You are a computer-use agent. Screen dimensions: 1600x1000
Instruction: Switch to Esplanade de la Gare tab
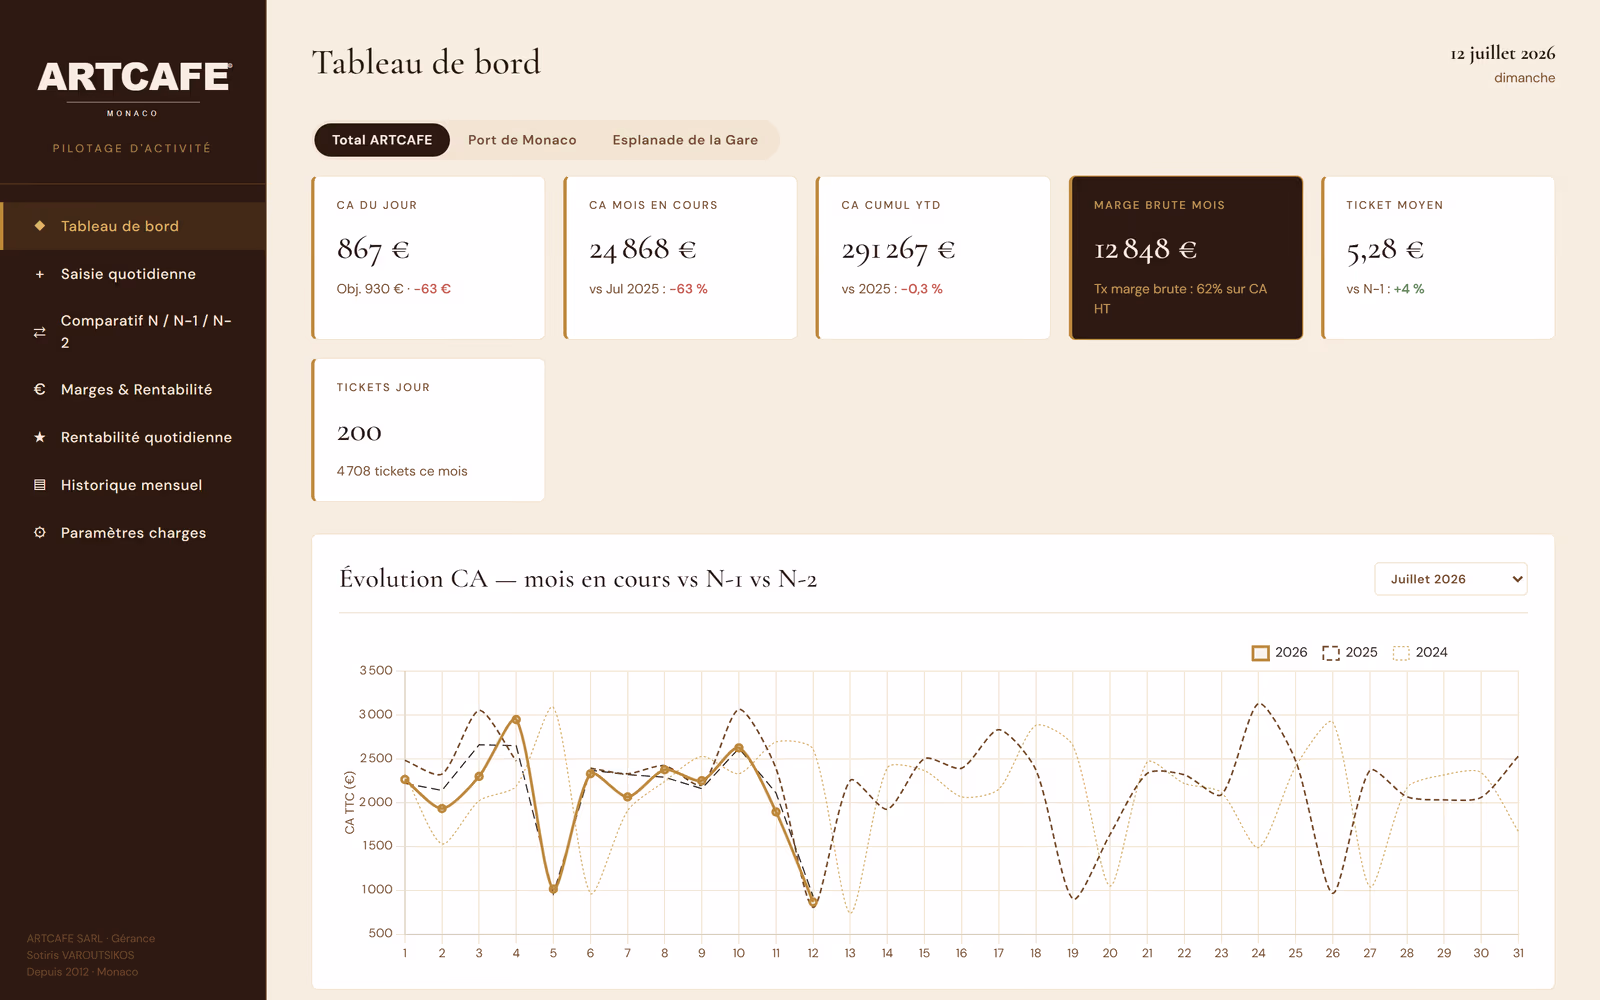tap(685, 140)
